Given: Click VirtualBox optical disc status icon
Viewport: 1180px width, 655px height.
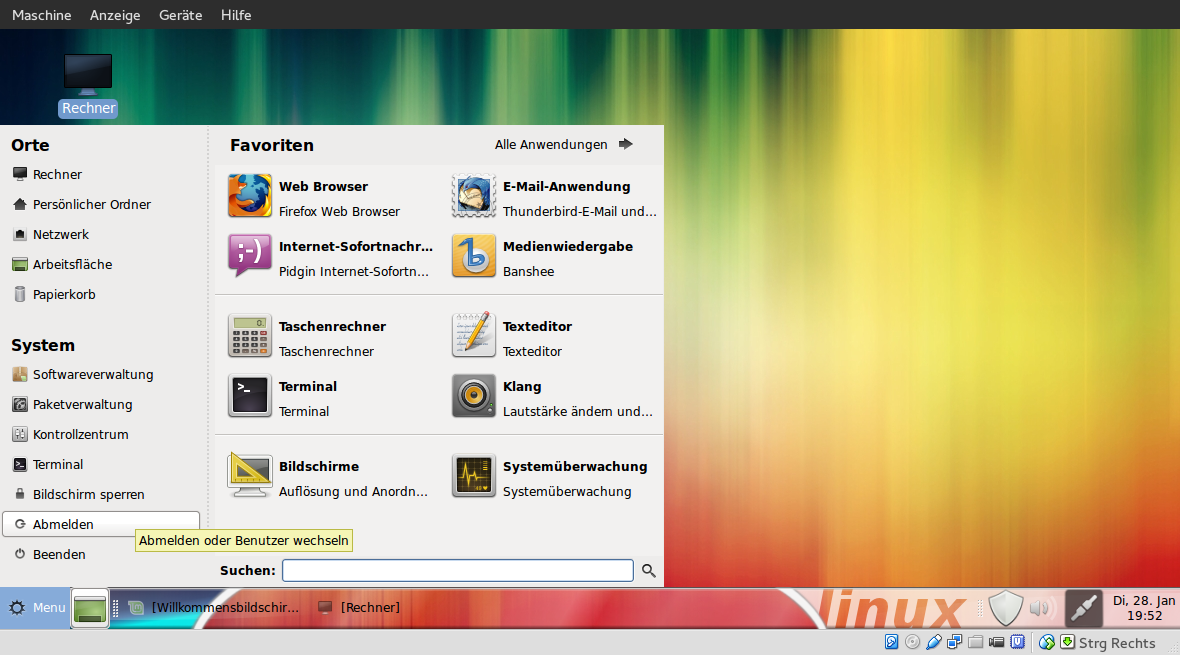Looking at the screenshot, I should [x=913, y=642].
